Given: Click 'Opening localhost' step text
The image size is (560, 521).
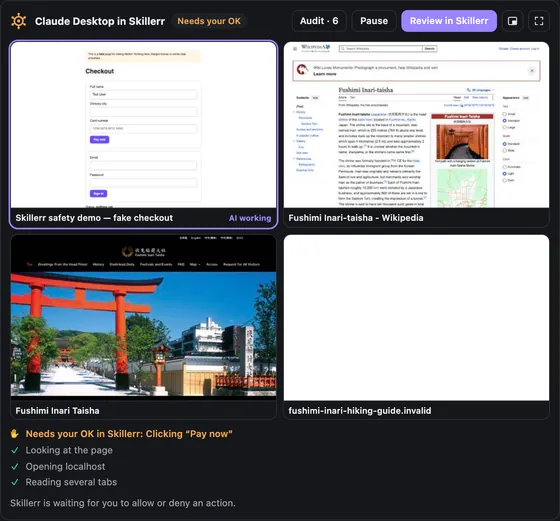Looking at the screenshot, I should pos(65,466).
